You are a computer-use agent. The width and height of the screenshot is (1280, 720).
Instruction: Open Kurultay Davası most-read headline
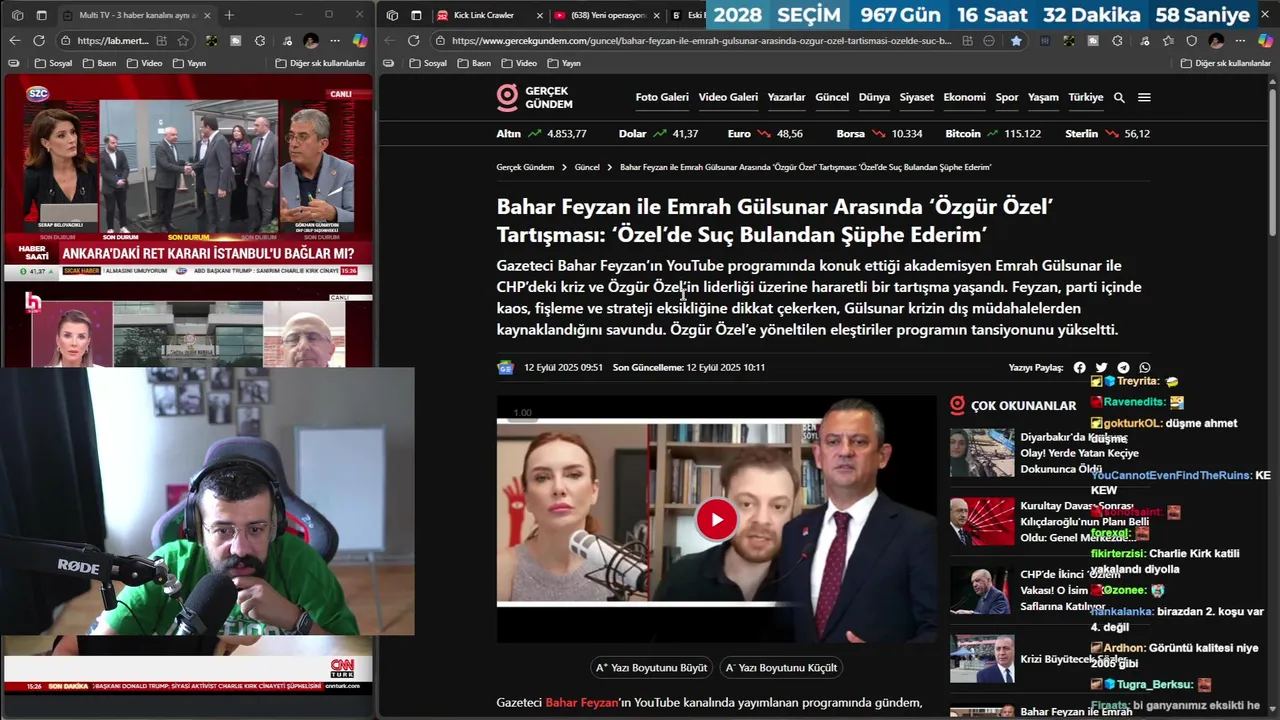point(1084,522)
